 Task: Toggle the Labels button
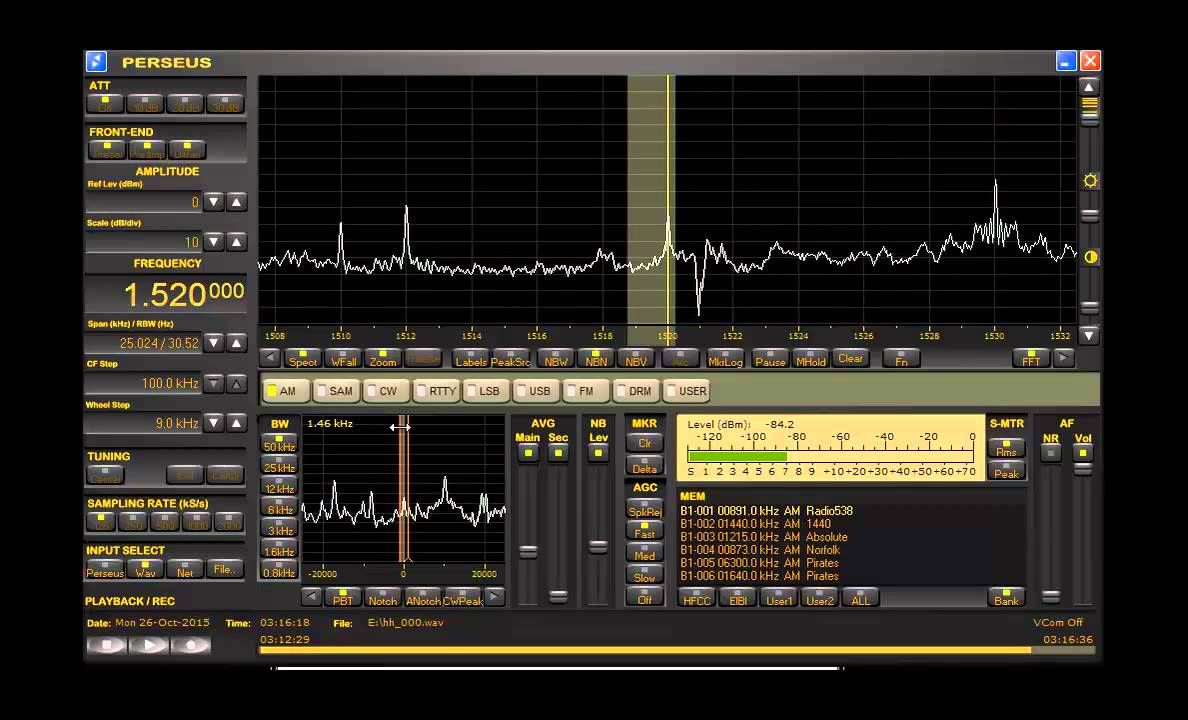click(x=471, y=358)
